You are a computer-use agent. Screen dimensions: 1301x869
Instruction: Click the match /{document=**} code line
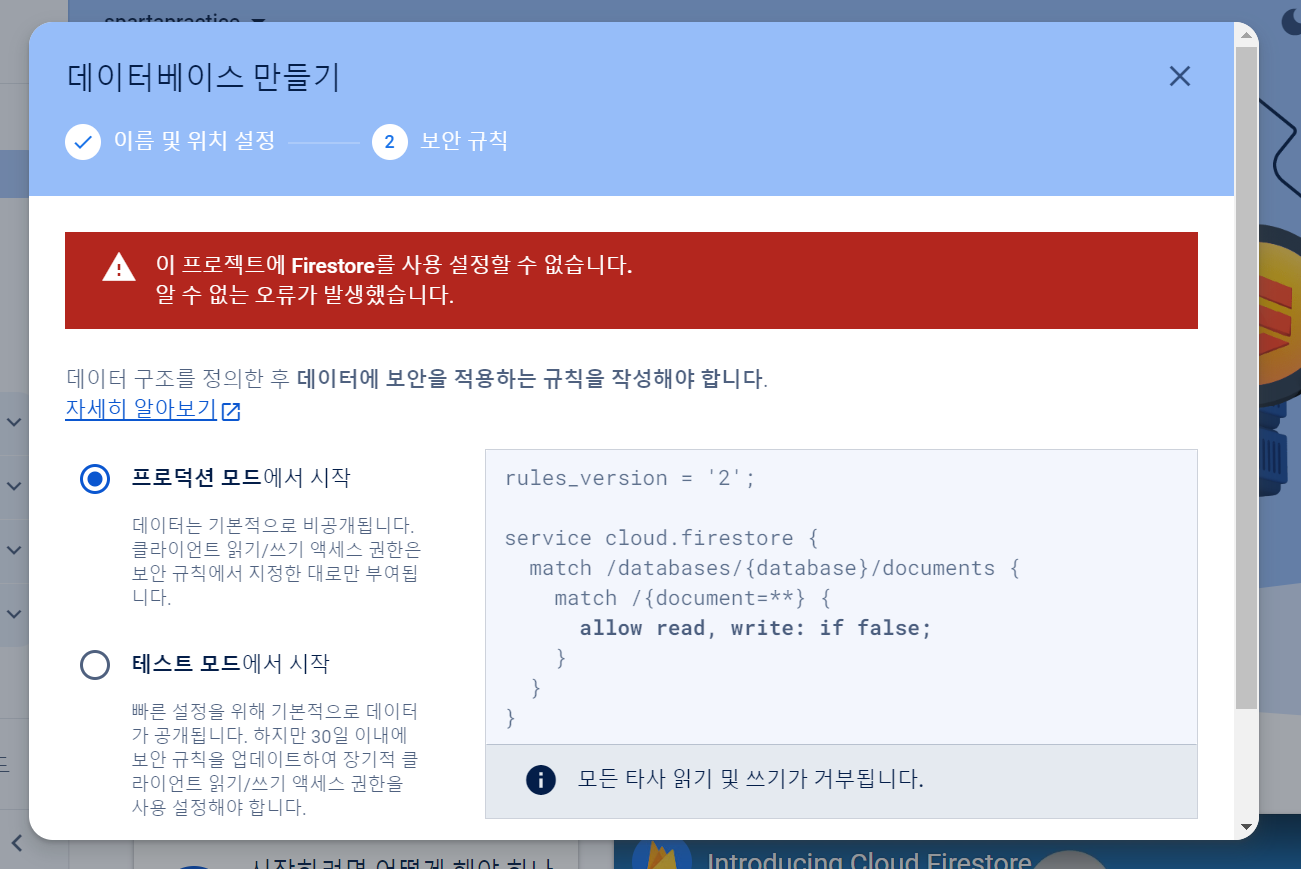tap(693, 598)
